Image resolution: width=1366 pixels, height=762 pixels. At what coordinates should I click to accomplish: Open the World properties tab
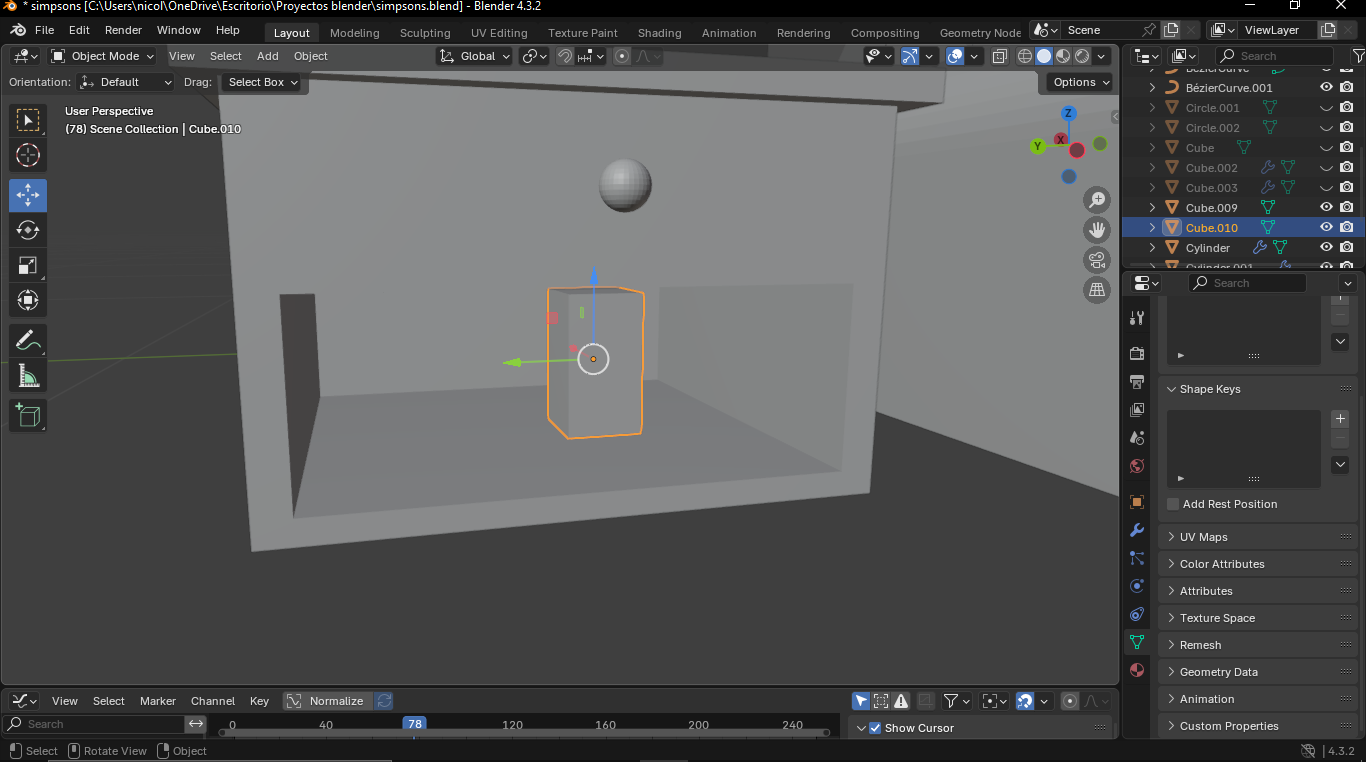(x=1137, y=466)
